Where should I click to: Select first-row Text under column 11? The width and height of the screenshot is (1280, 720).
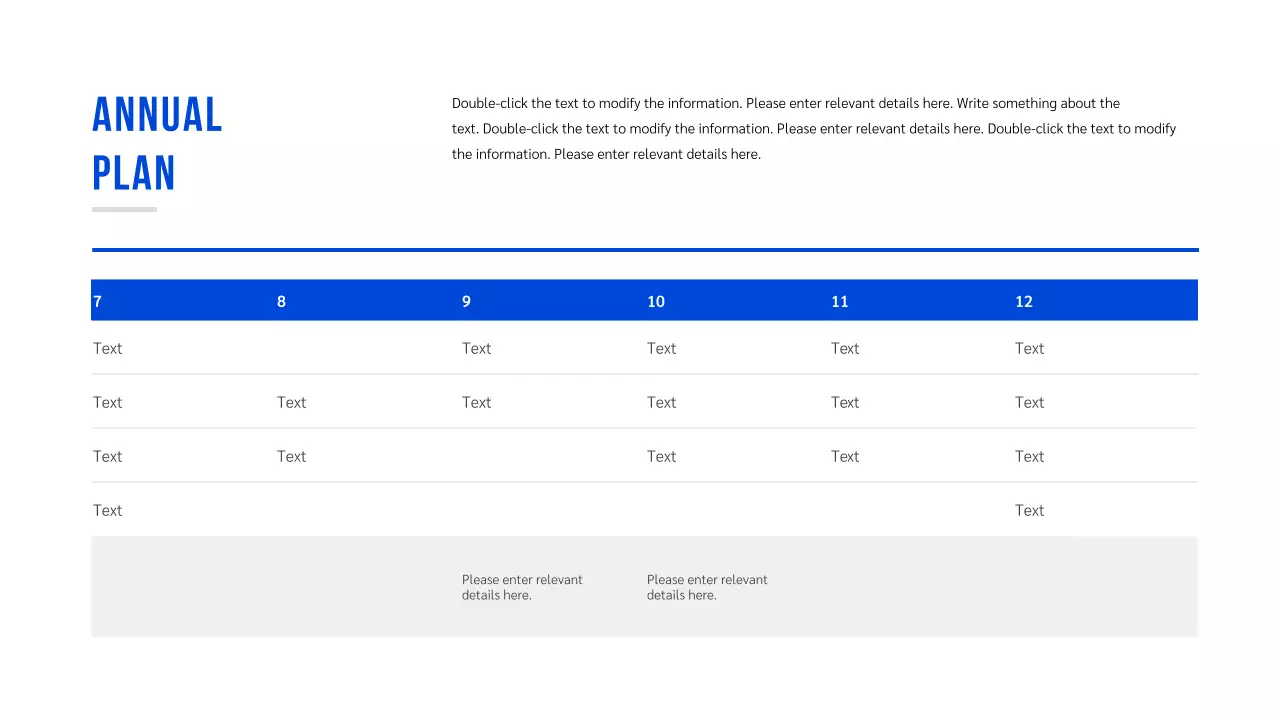click(845, 349)
